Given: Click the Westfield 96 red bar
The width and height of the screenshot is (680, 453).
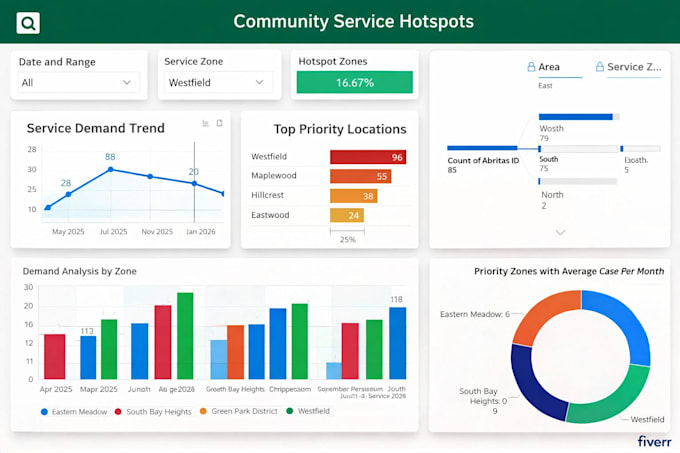Looking at the screenshot, I should pyautogui.click(x=368, y=157).
